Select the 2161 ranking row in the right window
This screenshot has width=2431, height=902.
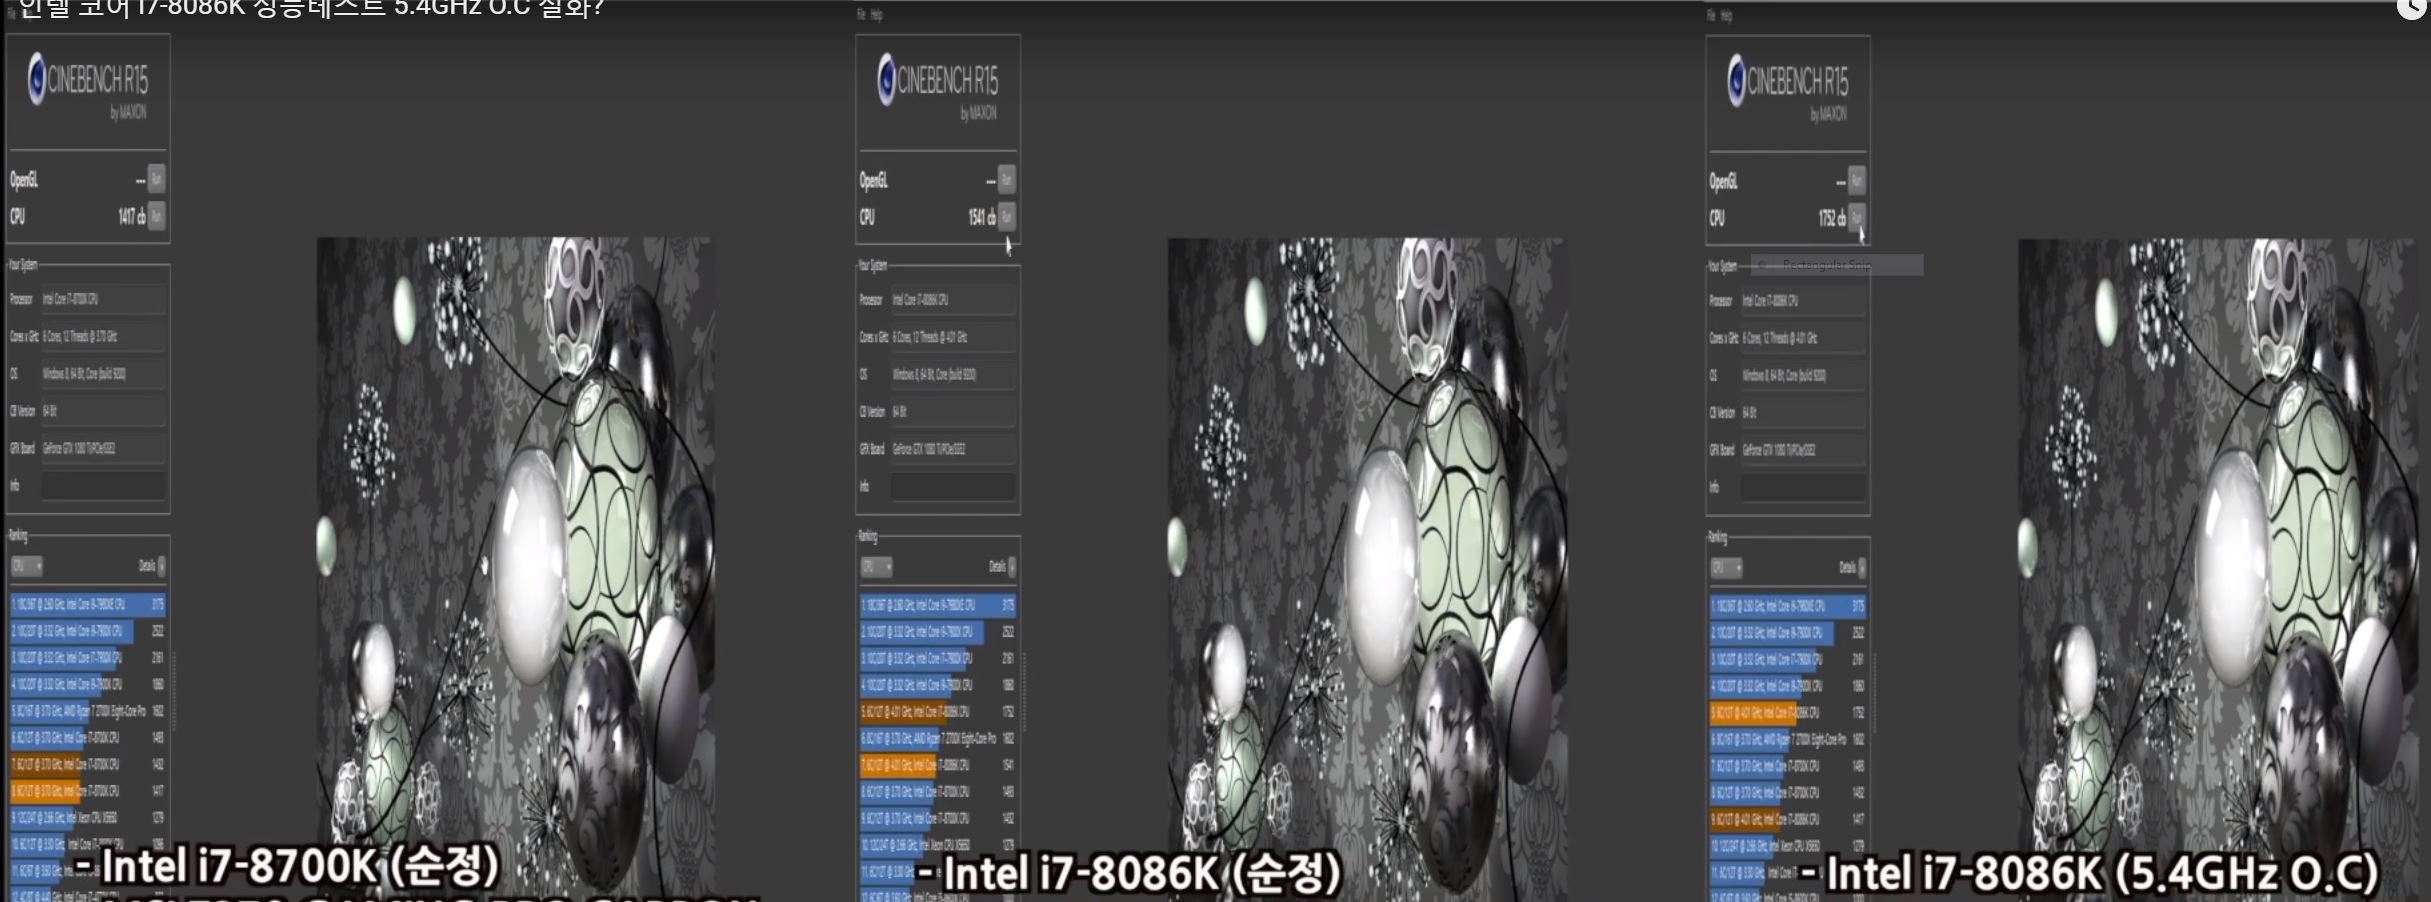point(1788,660)
